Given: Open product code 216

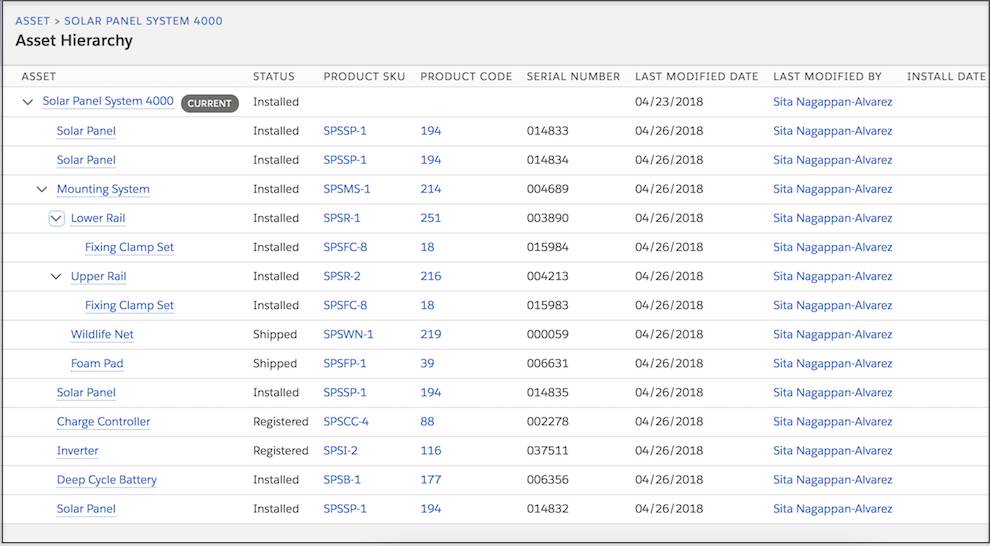Looking at the screenshot, I should click(x=431, y=276).
